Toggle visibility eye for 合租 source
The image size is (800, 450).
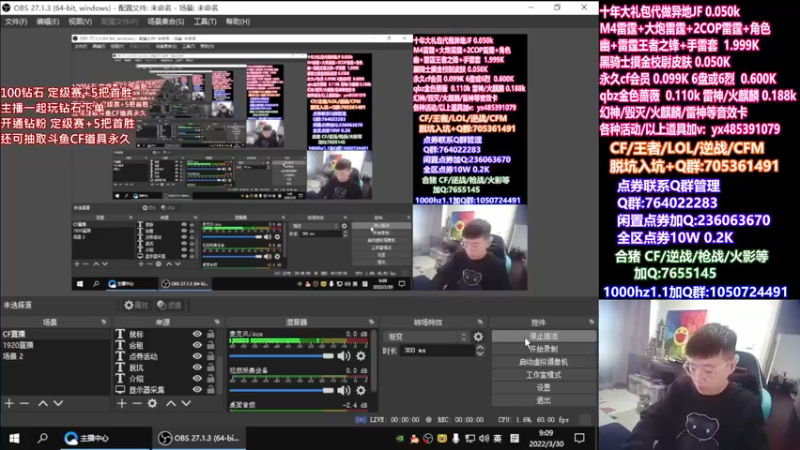[197, 345]
